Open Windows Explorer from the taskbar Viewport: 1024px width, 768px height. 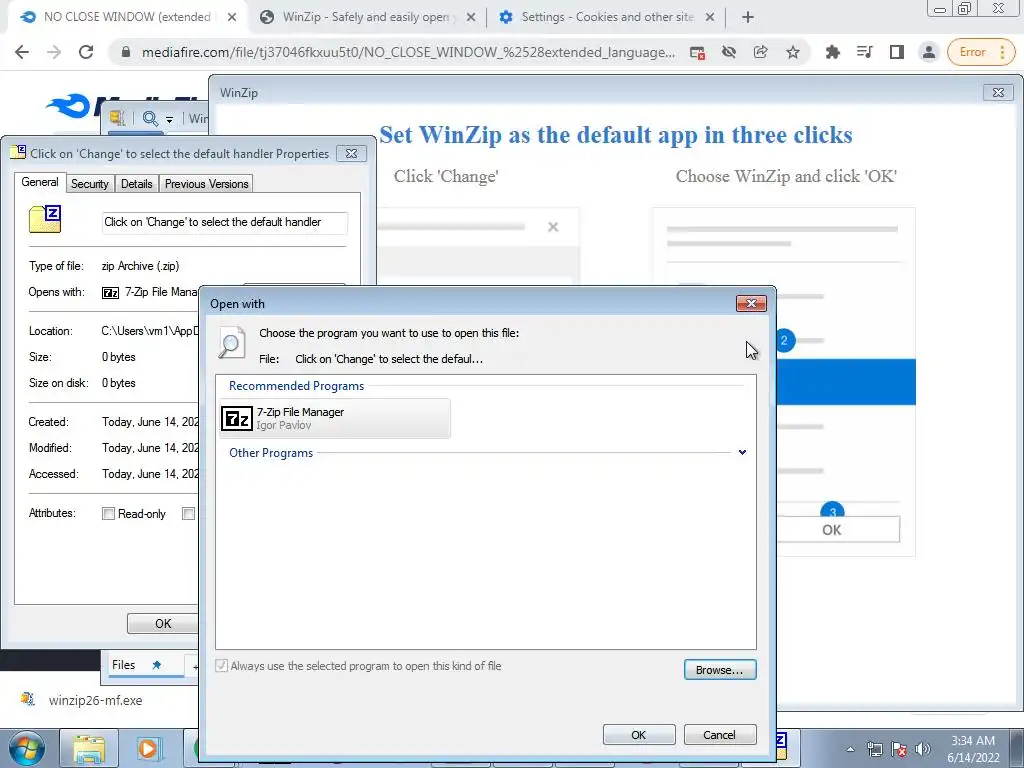pos(89,748)
